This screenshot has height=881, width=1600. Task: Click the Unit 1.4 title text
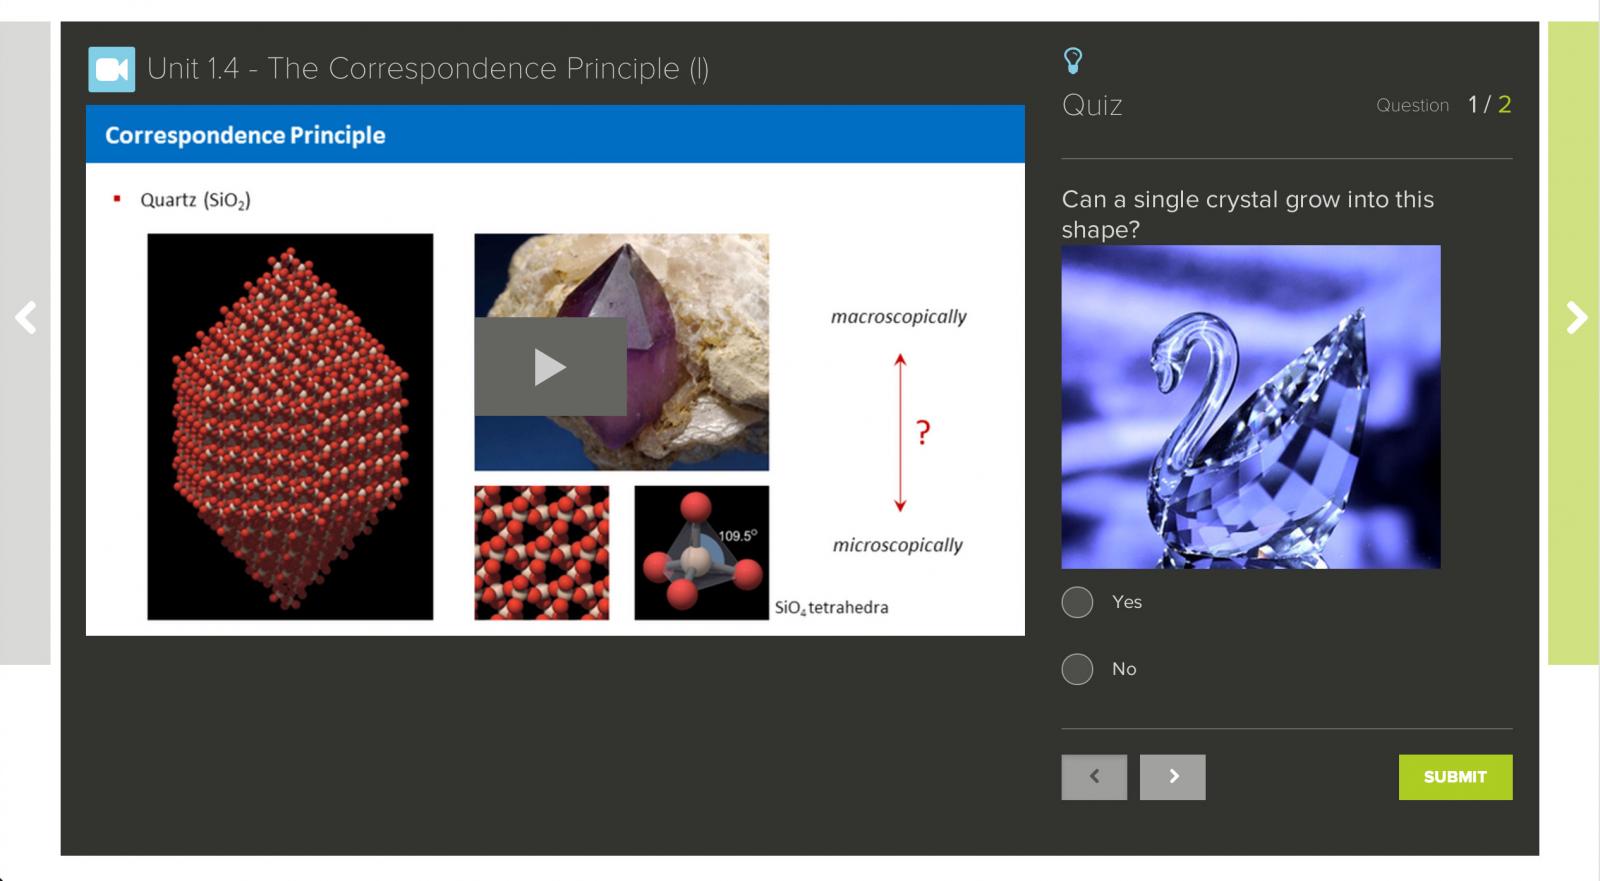(427, 69)
